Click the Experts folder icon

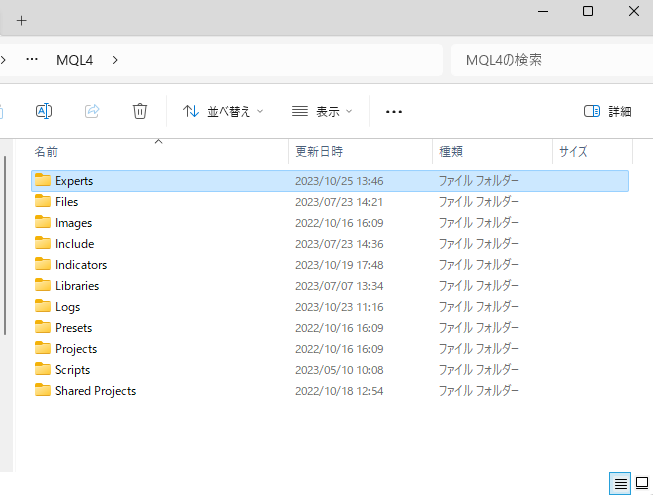point(43,181)
